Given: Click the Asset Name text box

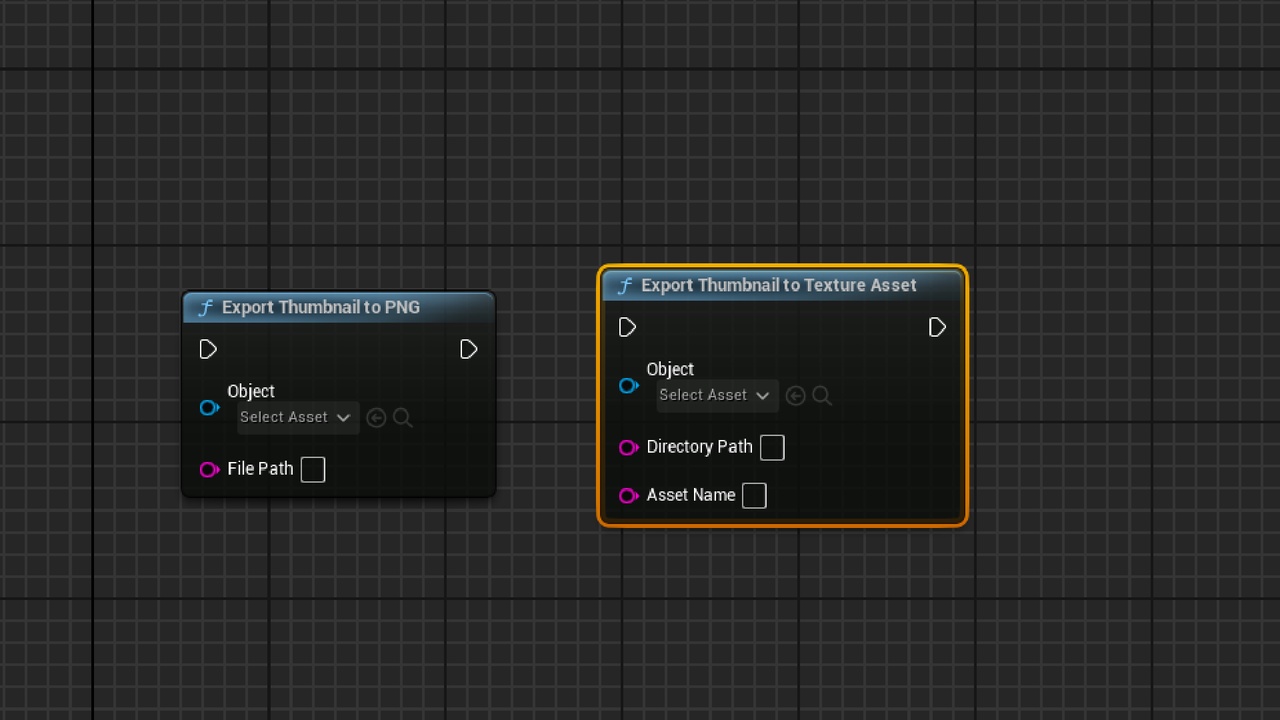Looking at the screenshot, I should pyautogui.click(x=754, y=495).
